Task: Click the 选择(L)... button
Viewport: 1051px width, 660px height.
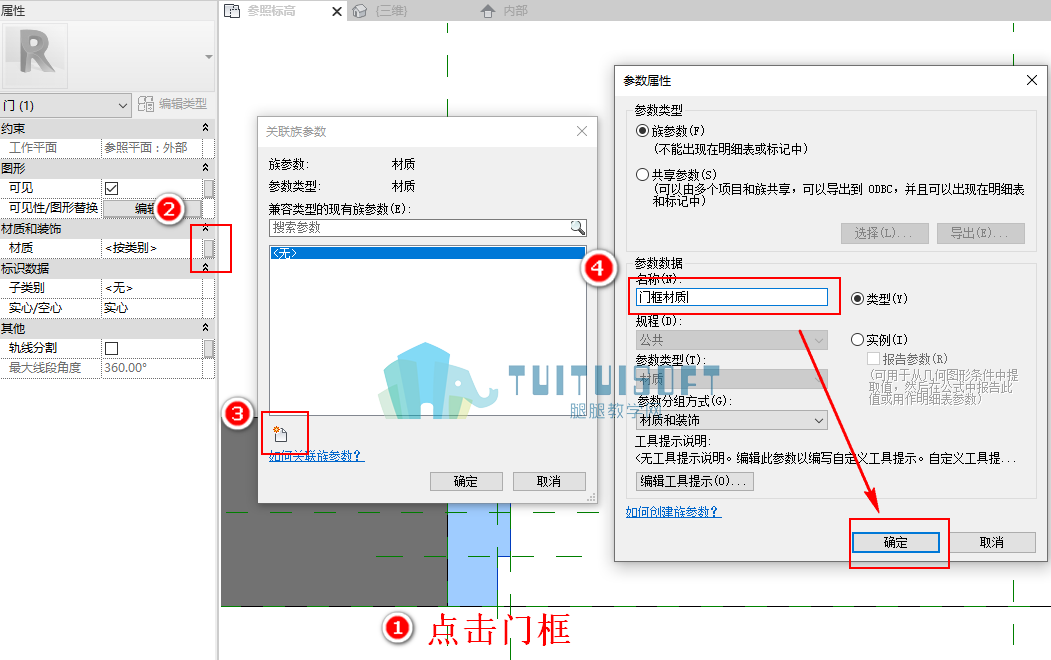Action: 884,233
